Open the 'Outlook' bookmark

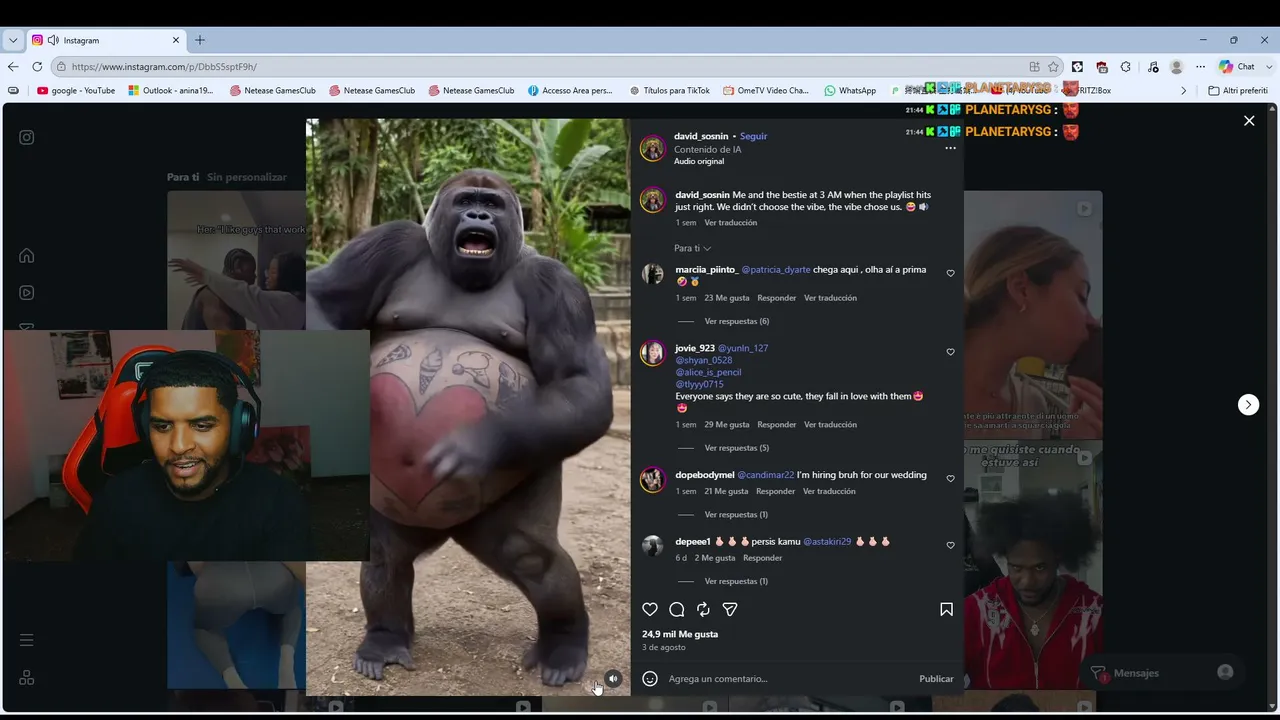(x=171, y=90)
